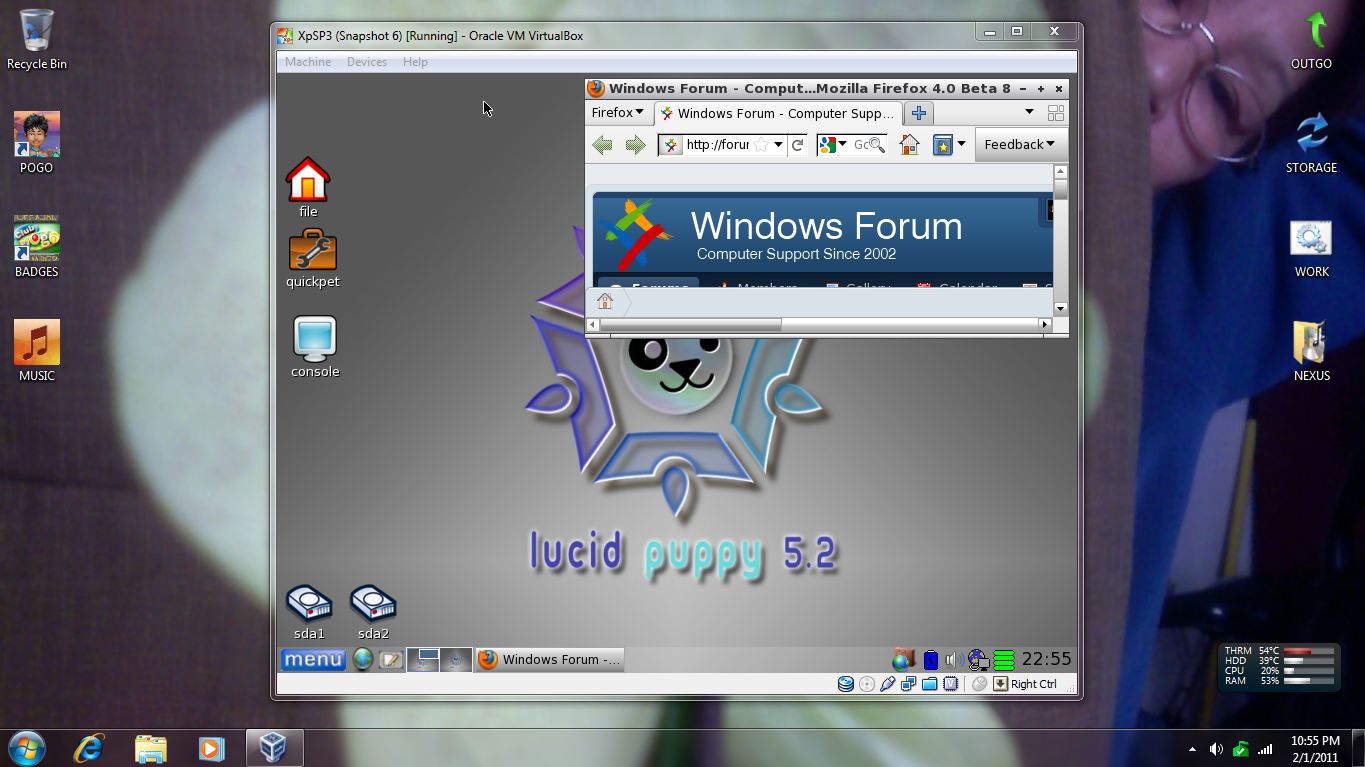Open the Recycle Bin desktop icon
This screenshot has height=767, width=1365.
click(x=37, y=40)
